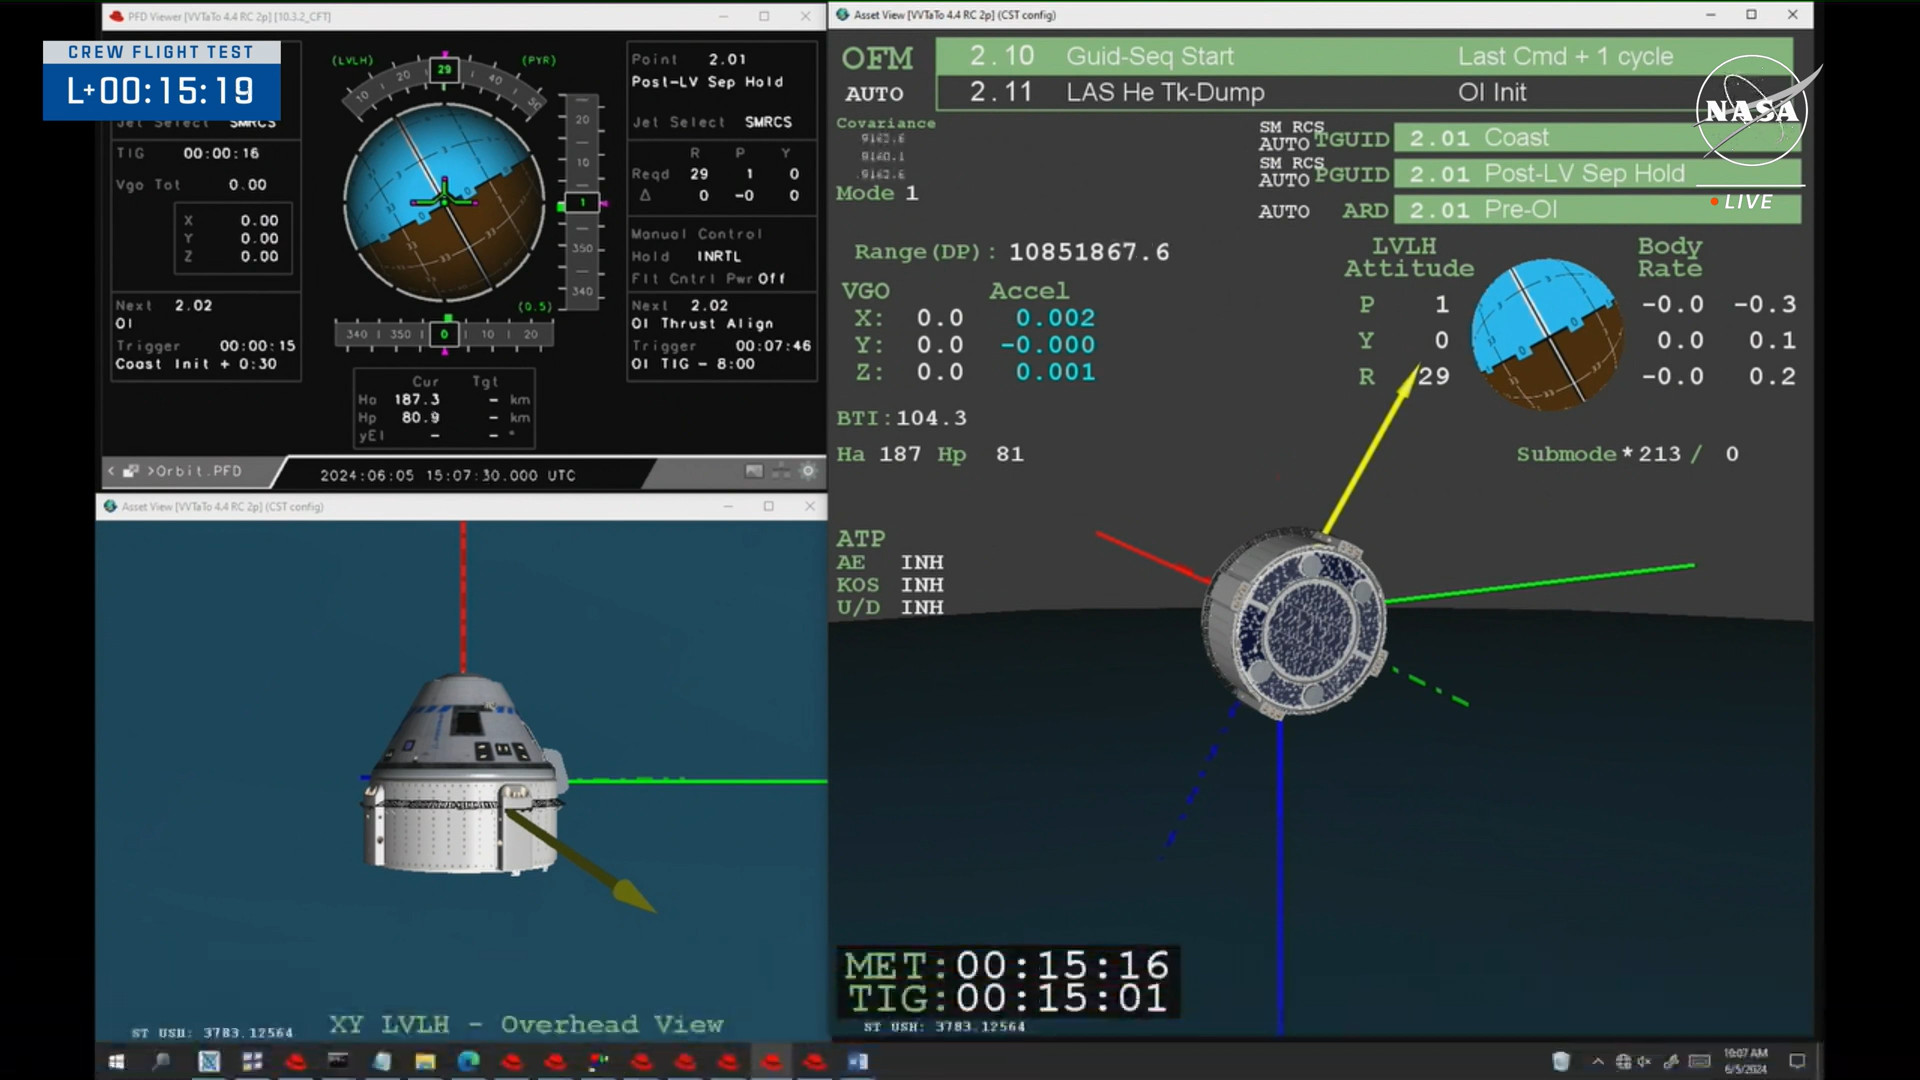Click the OI Thrust Align next-event label
1920x1080 pixels.
click(702, 324)
